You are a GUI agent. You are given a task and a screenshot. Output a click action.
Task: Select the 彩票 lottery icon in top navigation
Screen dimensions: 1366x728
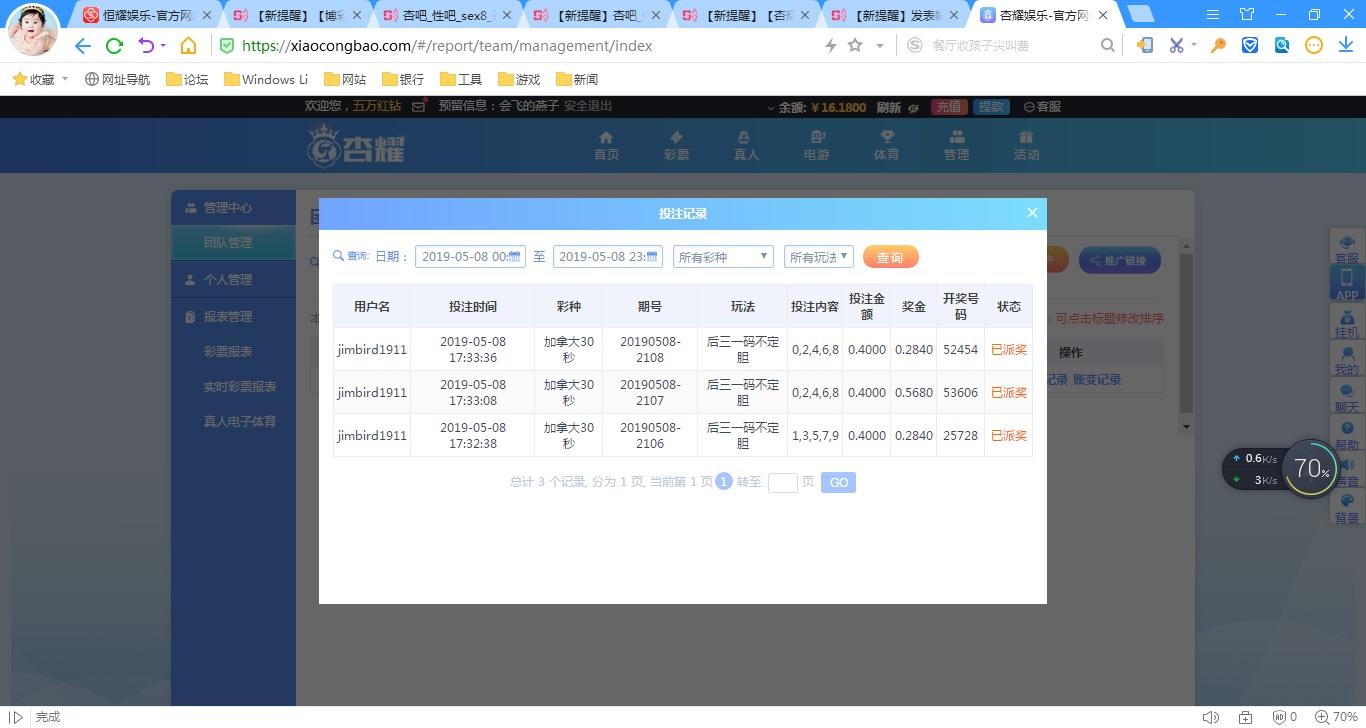(675, 144)
